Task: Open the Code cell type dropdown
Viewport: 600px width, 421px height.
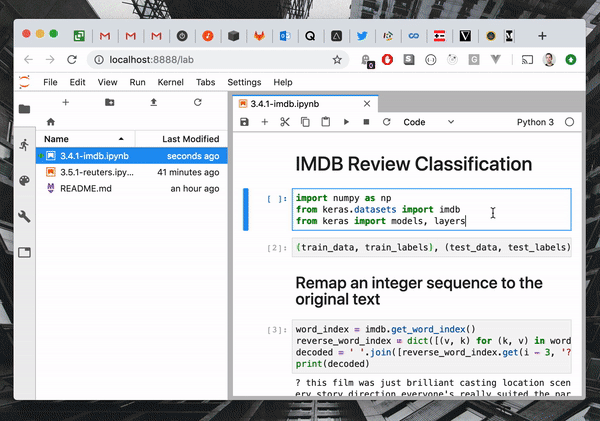Action: [x=429, y=122]
